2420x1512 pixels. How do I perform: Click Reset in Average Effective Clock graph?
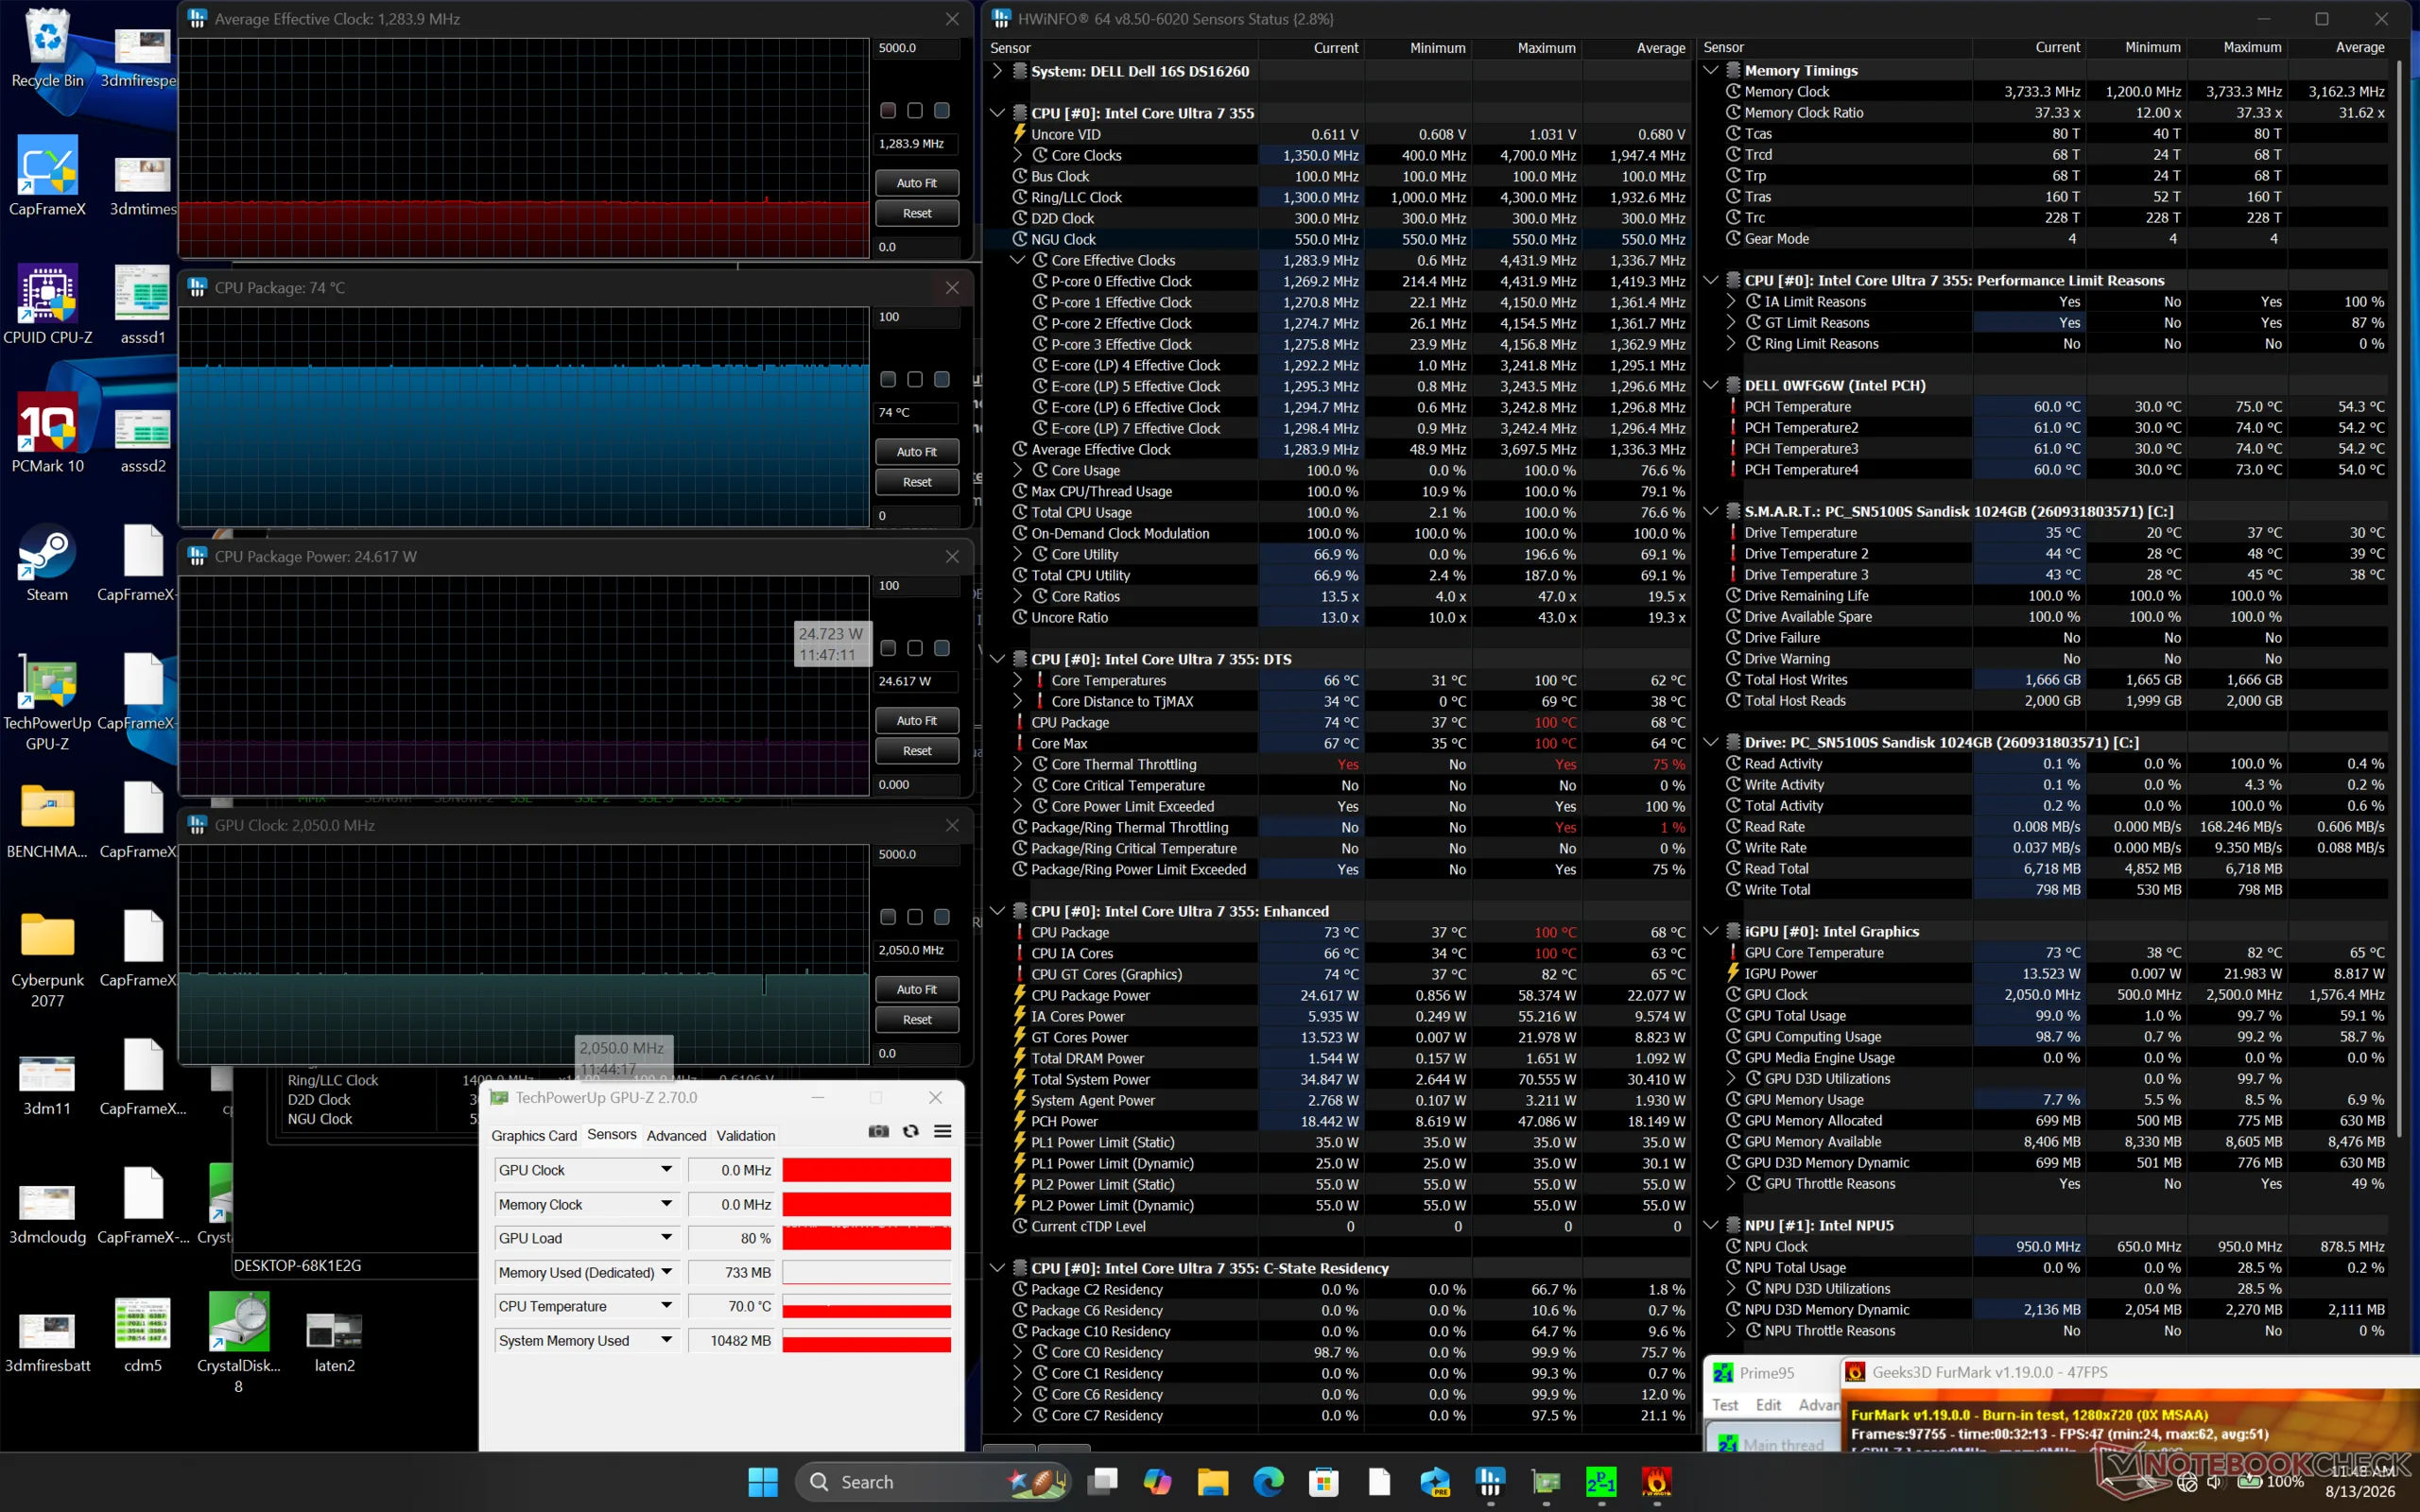click(917, 213)
